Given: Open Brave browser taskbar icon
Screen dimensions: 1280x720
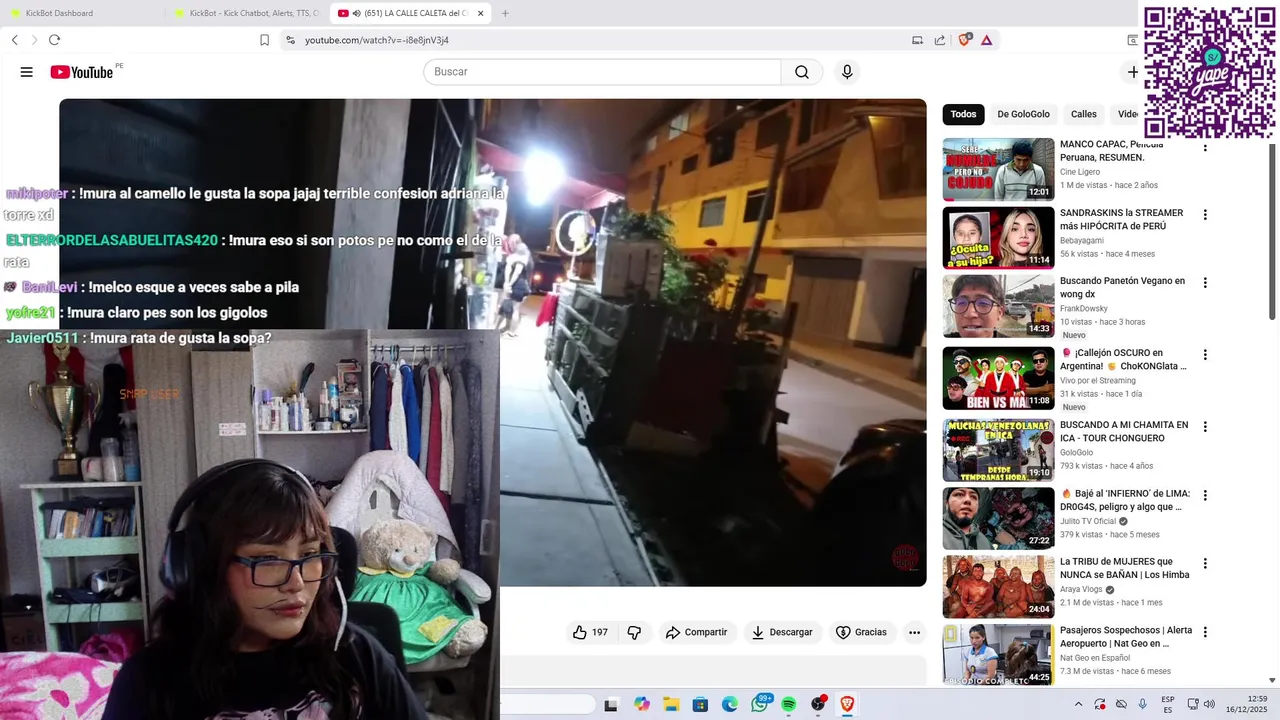Looking at the screenshot, I should [847, 704].
